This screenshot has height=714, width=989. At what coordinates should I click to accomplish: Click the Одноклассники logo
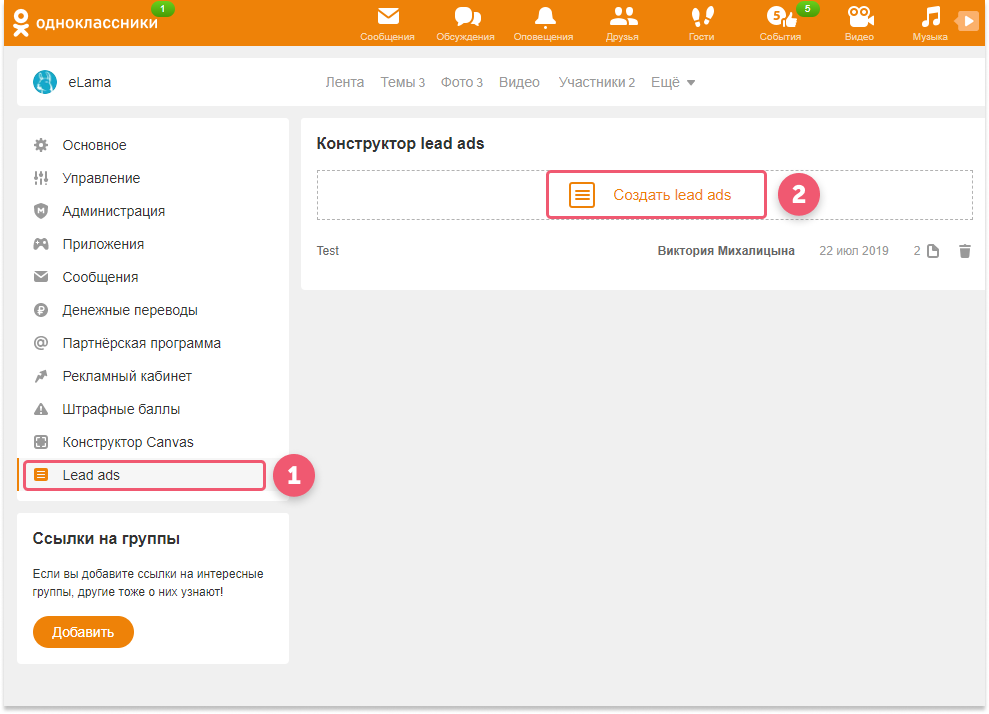86,22
